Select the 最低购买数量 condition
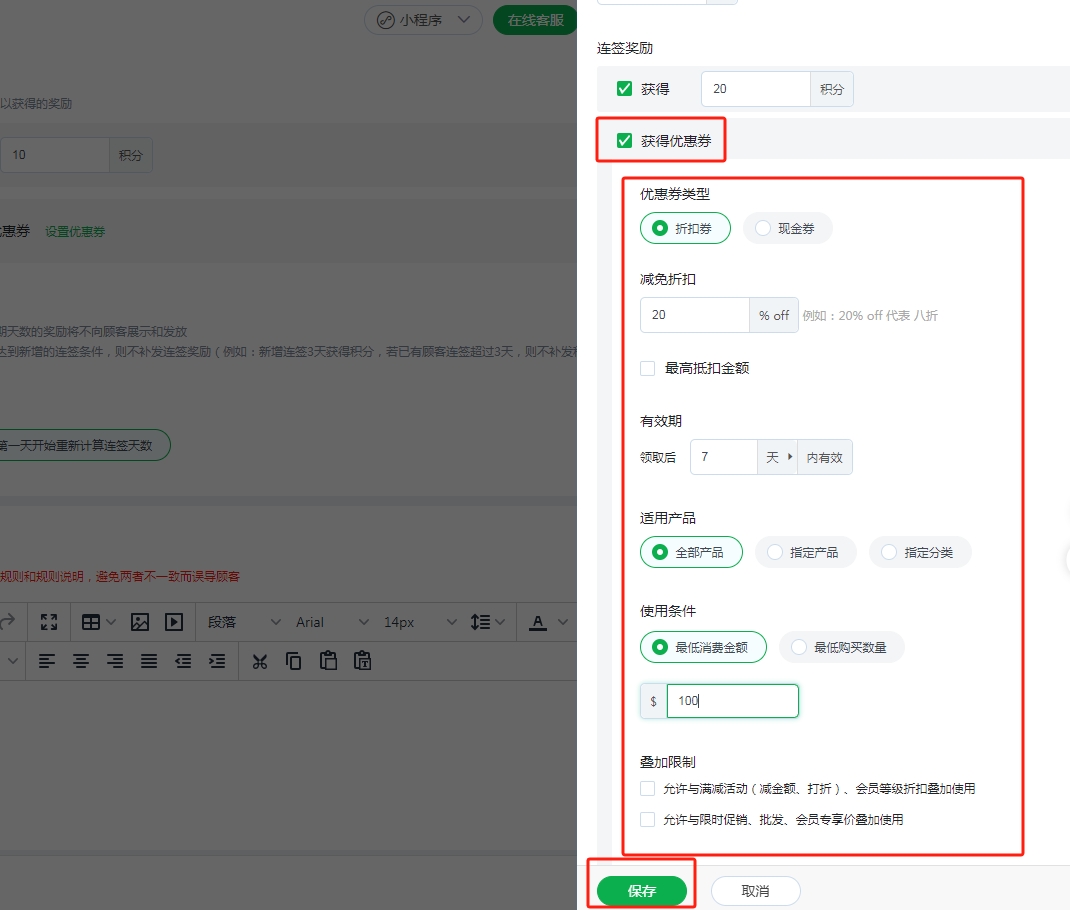The height and width of the screenshot is (910, 1070). (842, 647)
